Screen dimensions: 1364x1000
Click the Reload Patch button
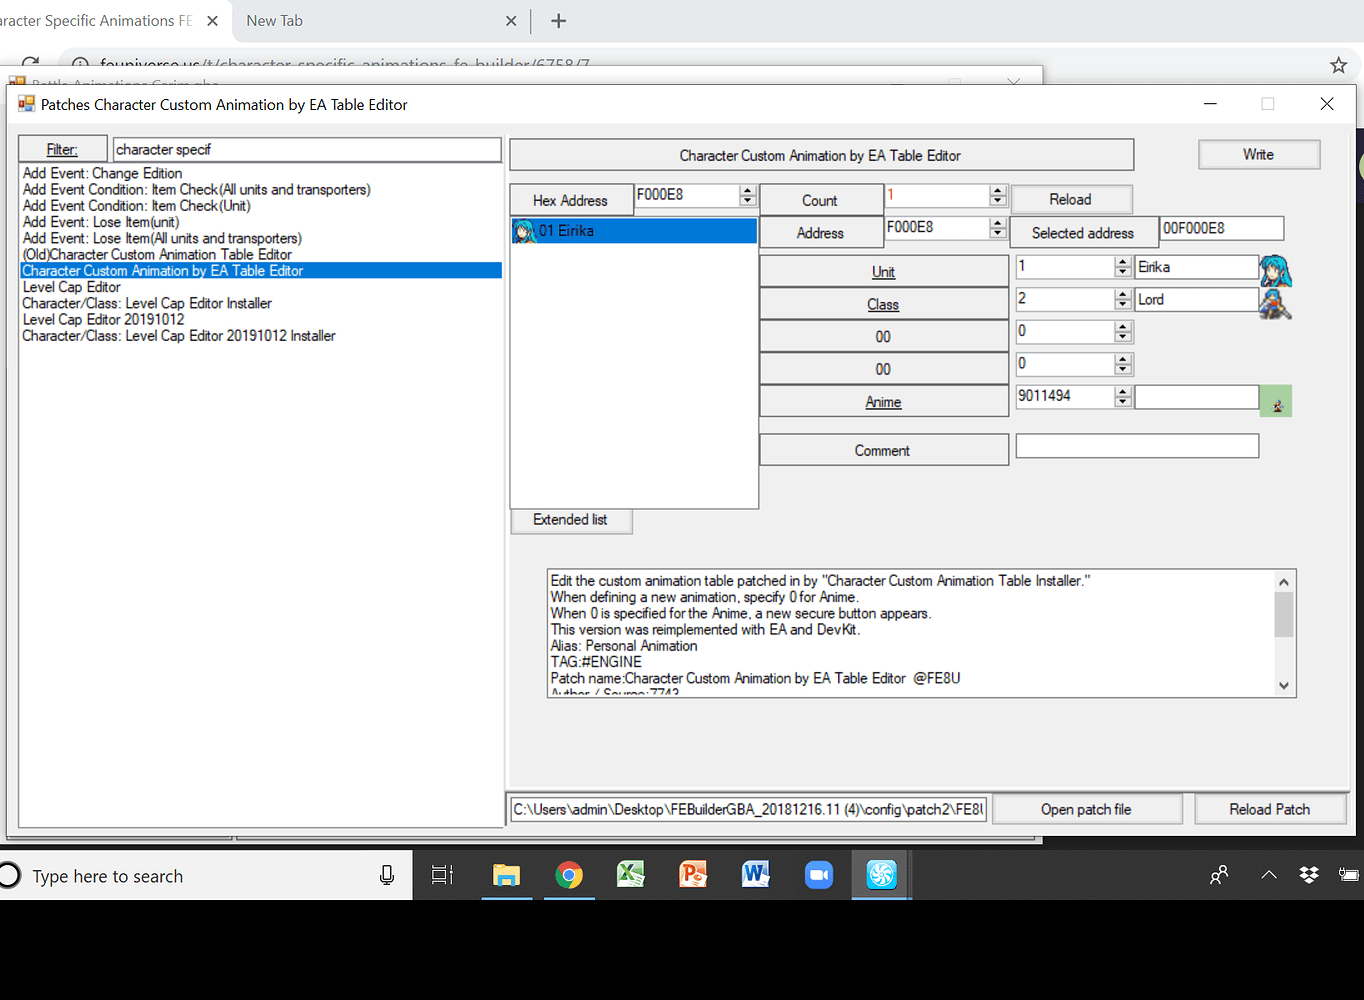[1269, 809]
